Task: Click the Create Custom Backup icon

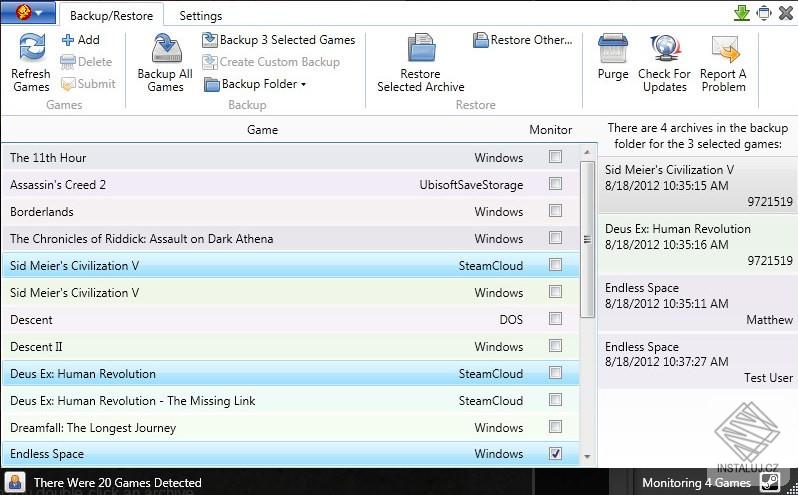Action: click(210, 62)
